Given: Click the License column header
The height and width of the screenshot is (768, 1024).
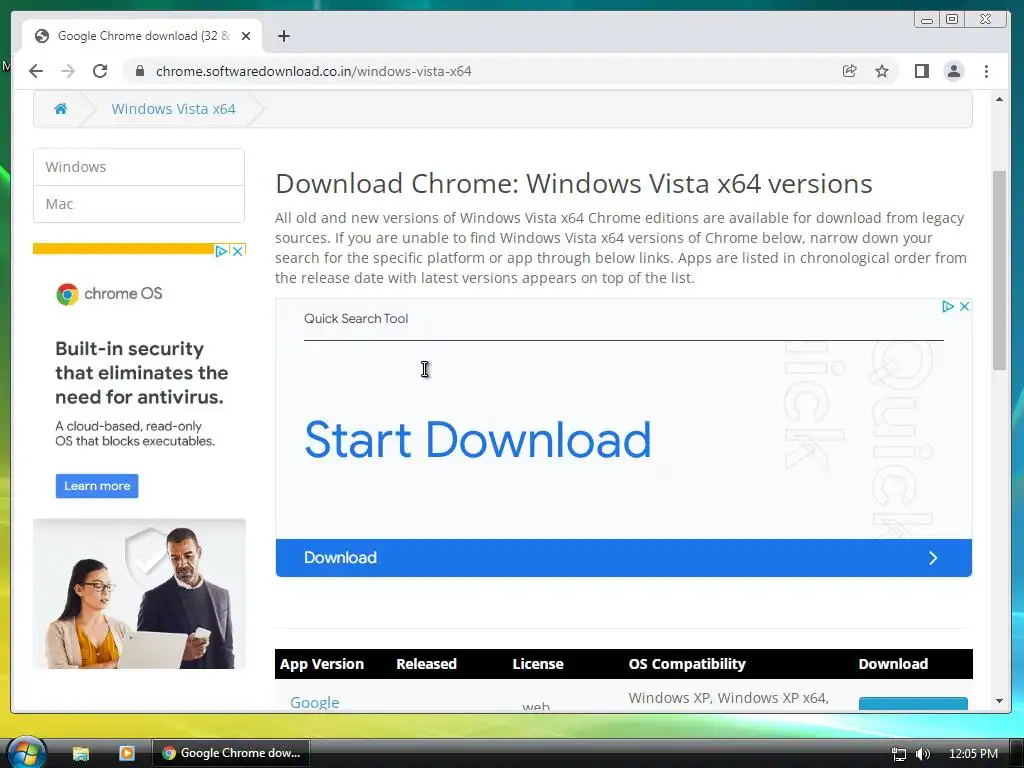Looking at the screenshot, I should tap(537, 664).
